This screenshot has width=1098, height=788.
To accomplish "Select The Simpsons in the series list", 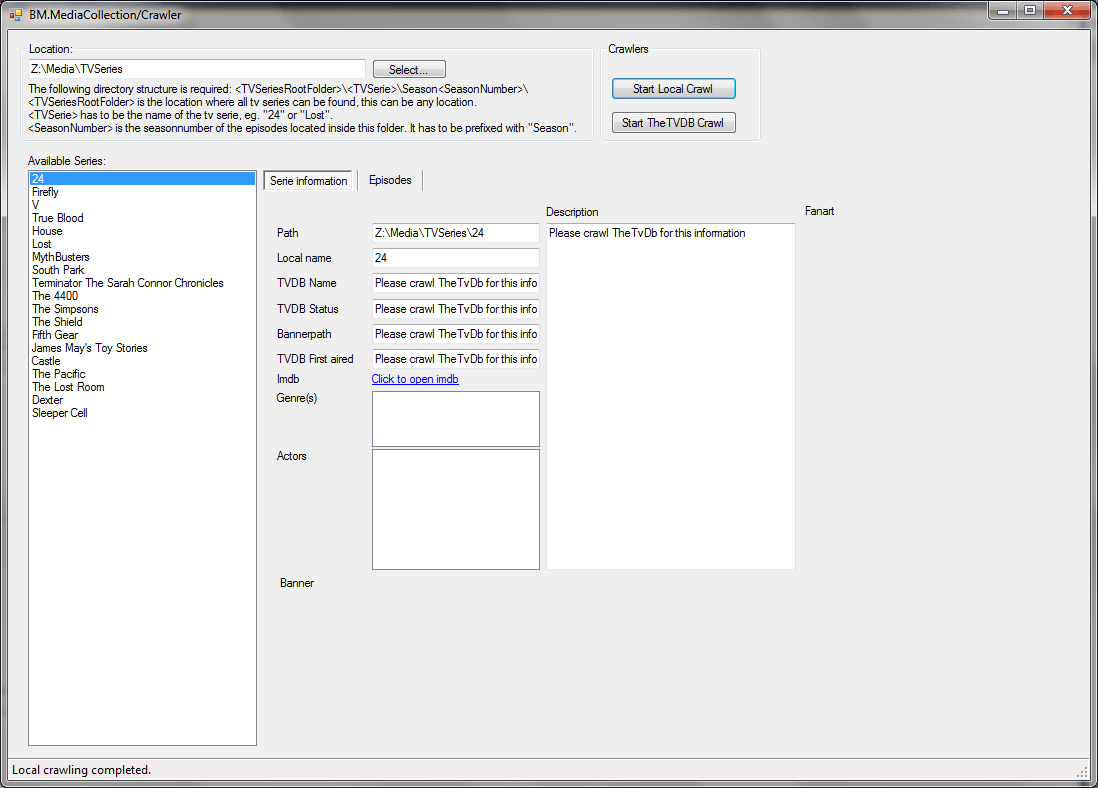I will (142, 309).
